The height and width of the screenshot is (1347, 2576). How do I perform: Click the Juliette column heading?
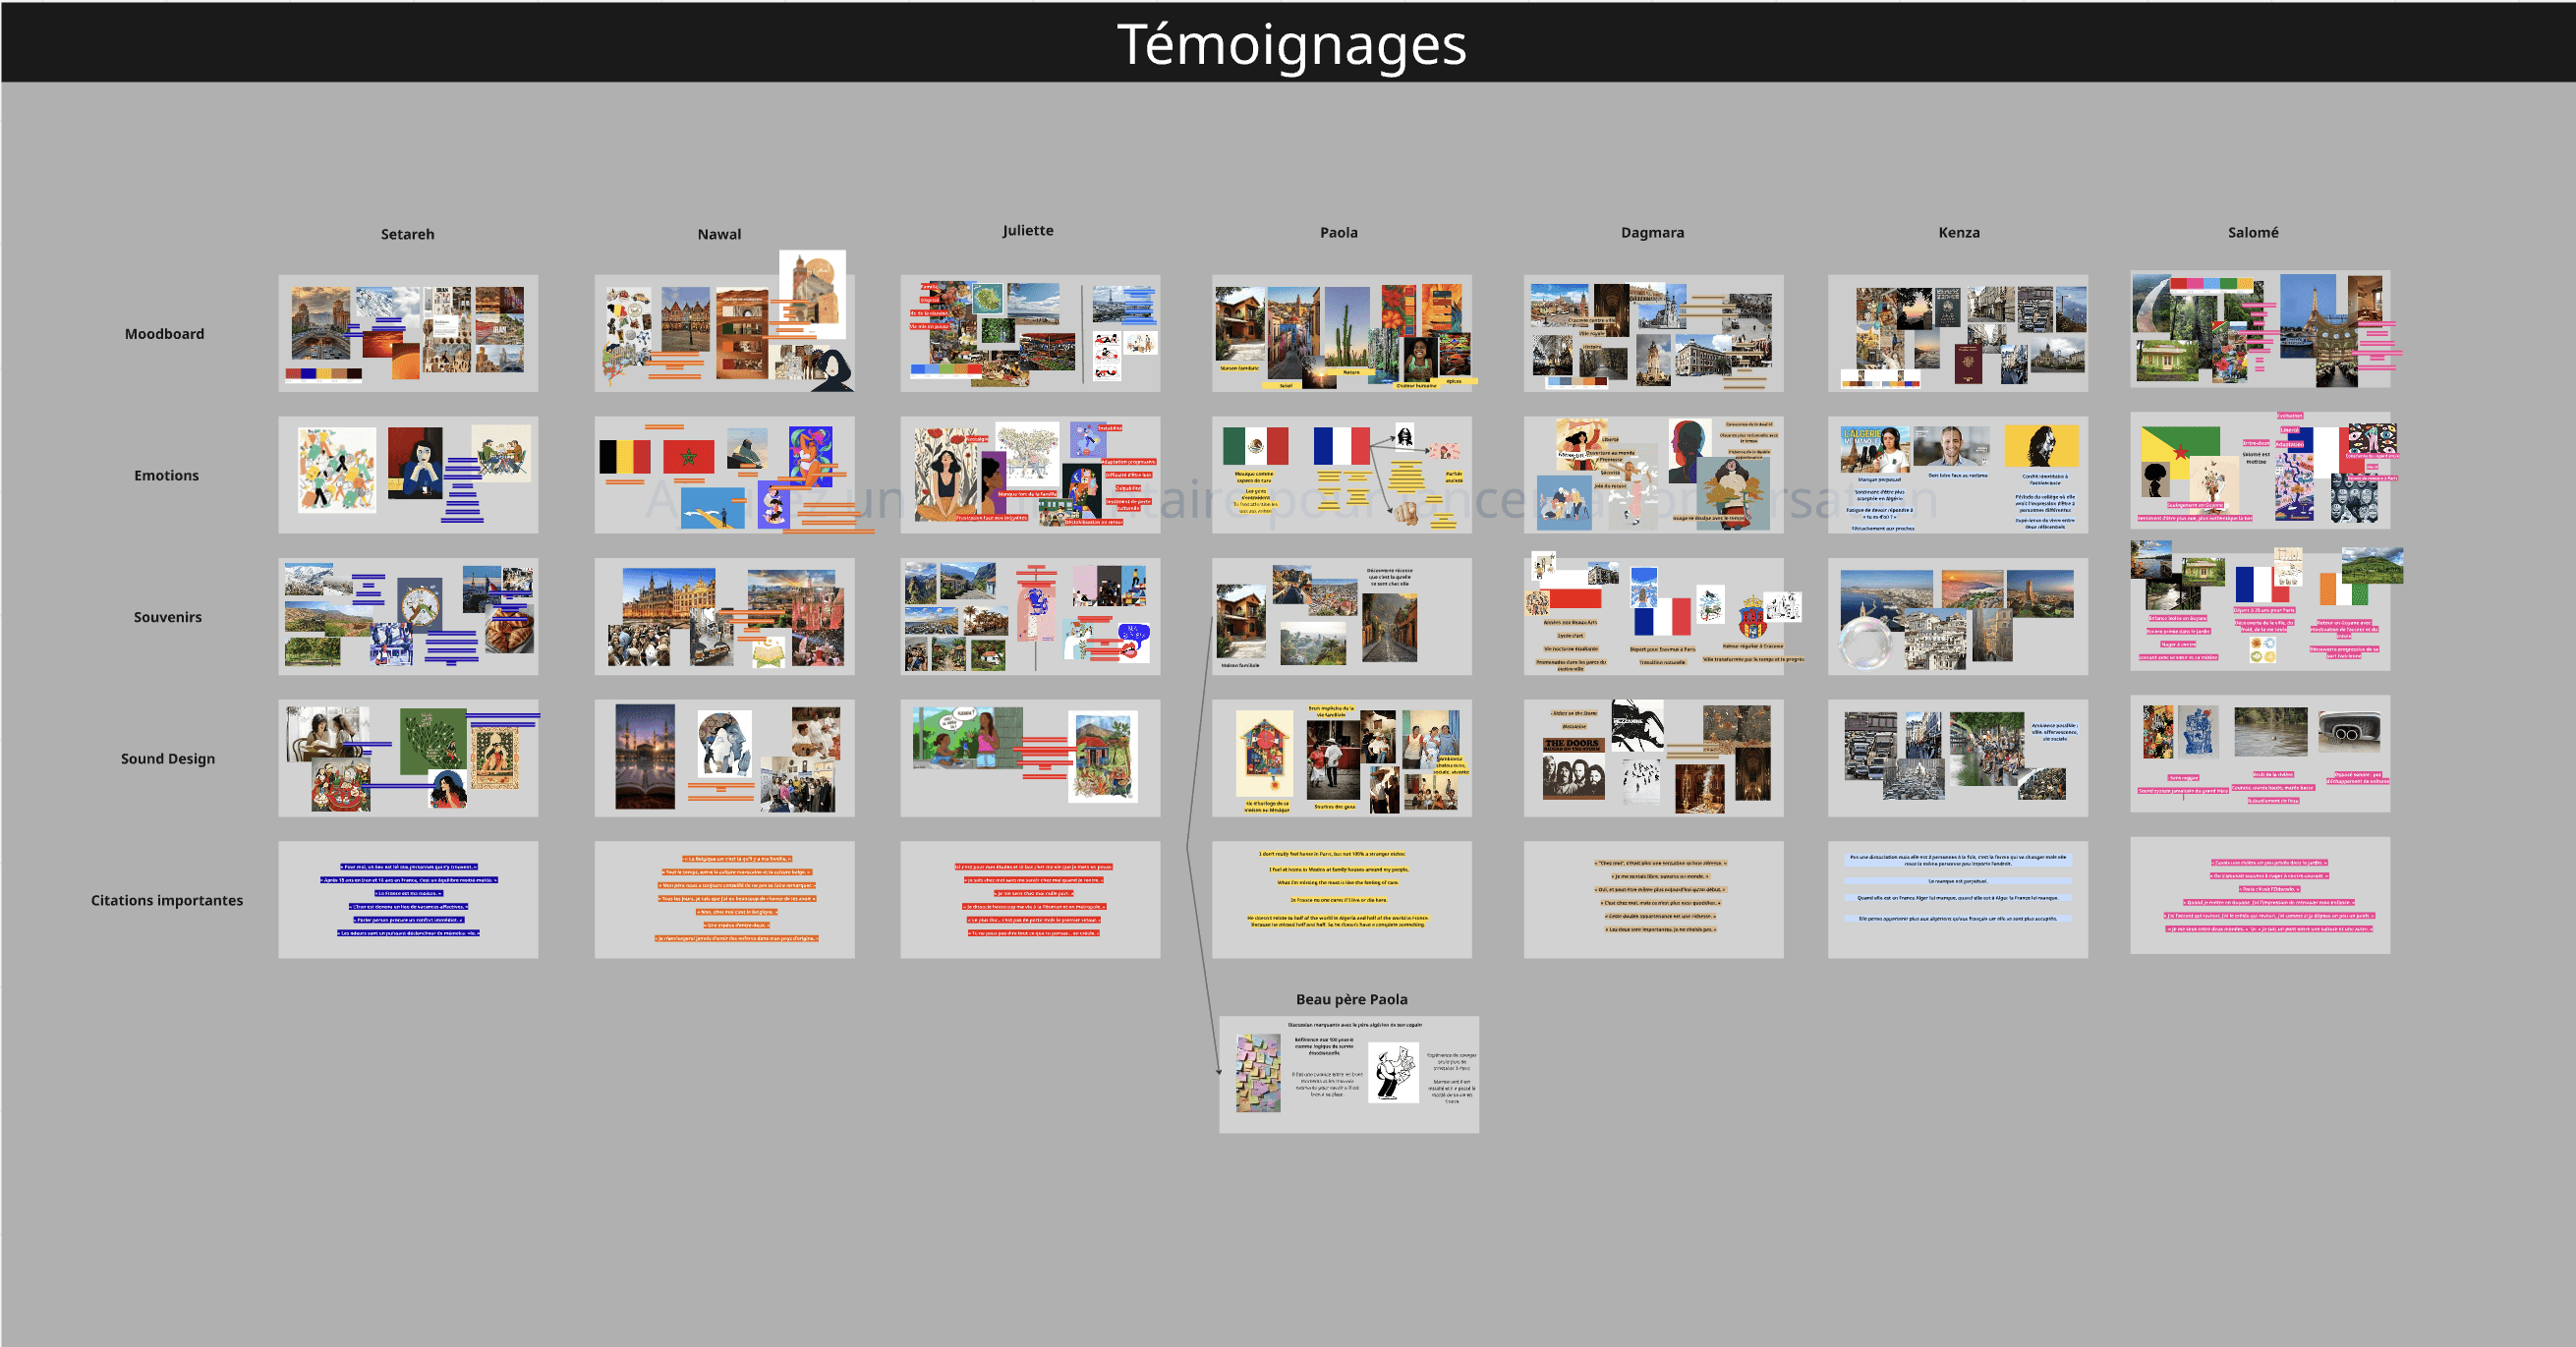tap(1027, 230)
